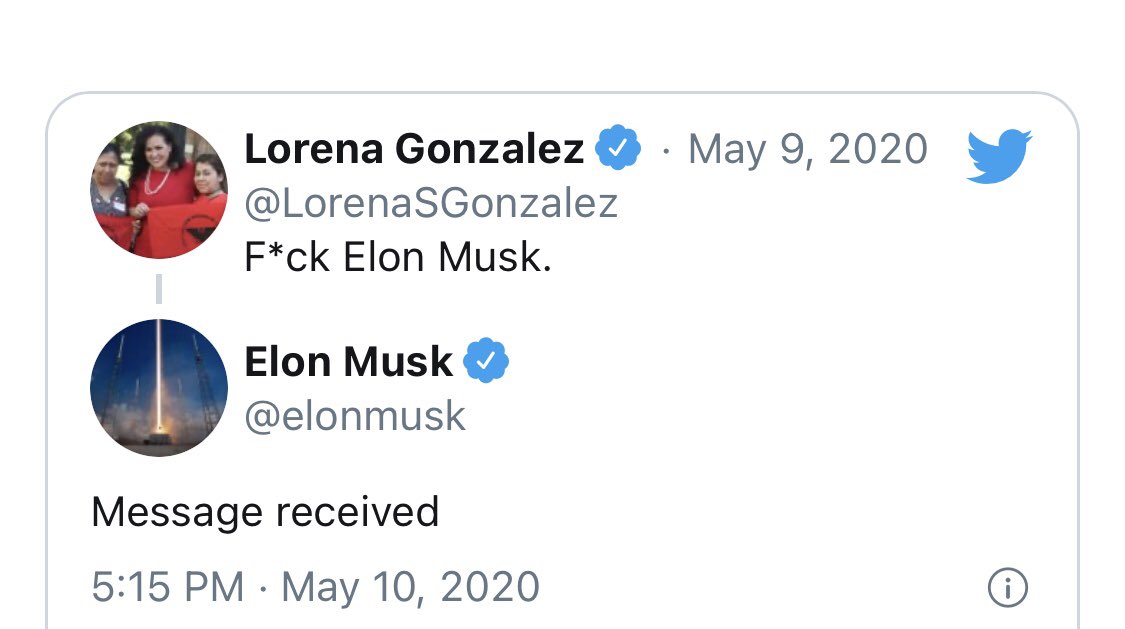Click the blue Twitter bird logo
This screenshot has height=629, width=1125.
click(x=998, y=155)
